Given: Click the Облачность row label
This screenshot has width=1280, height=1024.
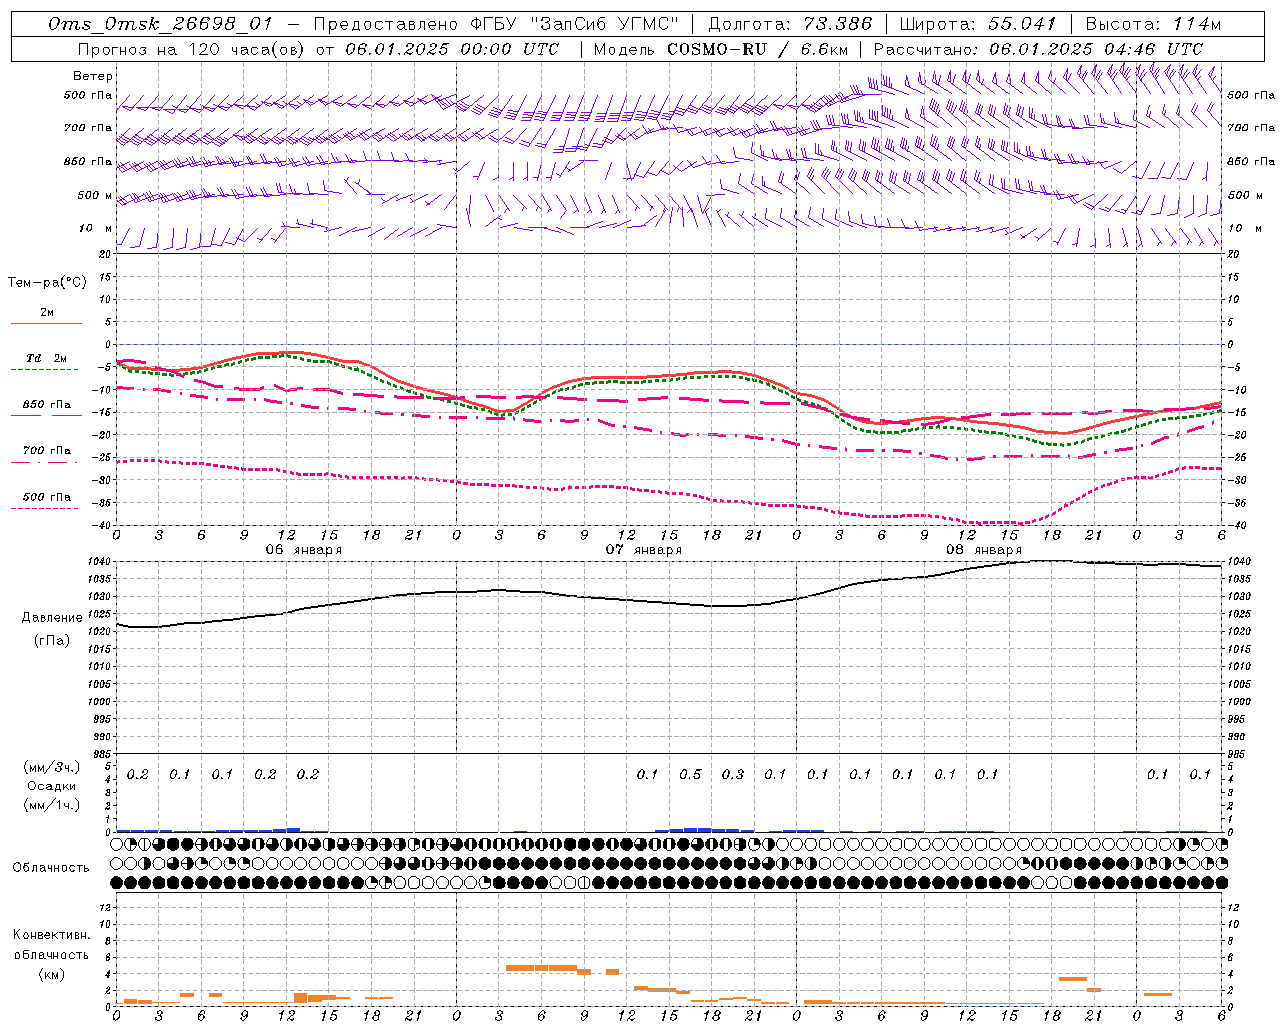Looking at the screenshot, I should coord(51,868).
